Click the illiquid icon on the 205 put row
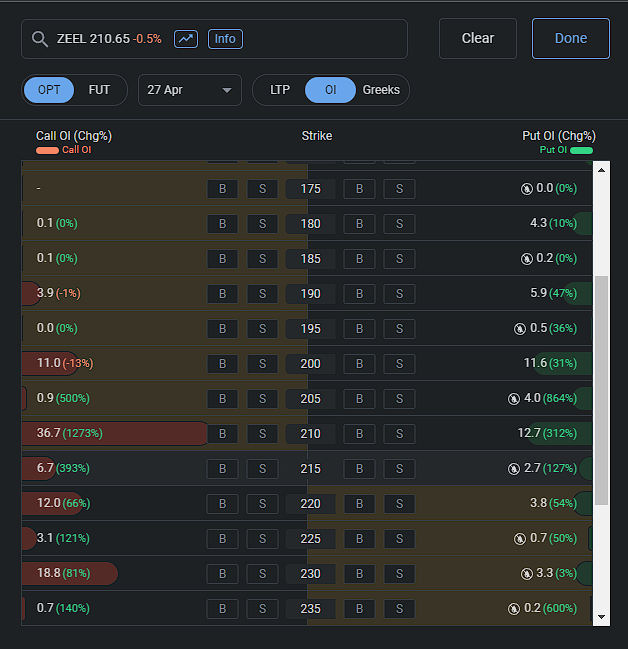This screenshot has width=628, height=649. 514,399
